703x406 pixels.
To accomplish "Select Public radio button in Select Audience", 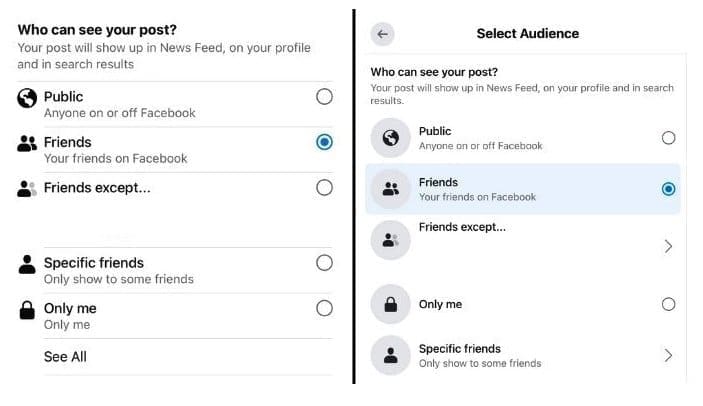I will [668, 138].
